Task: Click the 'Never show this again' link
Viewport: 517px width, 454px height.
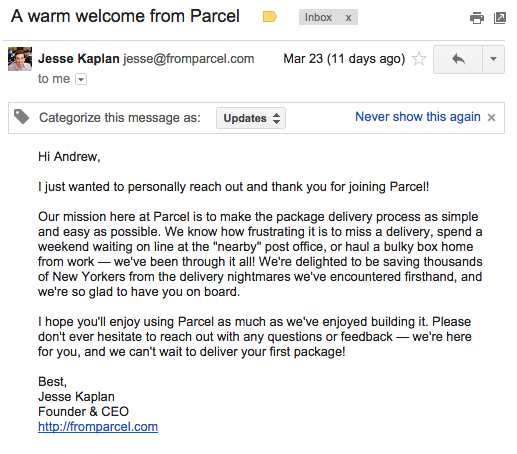Action: coord(418,117)
